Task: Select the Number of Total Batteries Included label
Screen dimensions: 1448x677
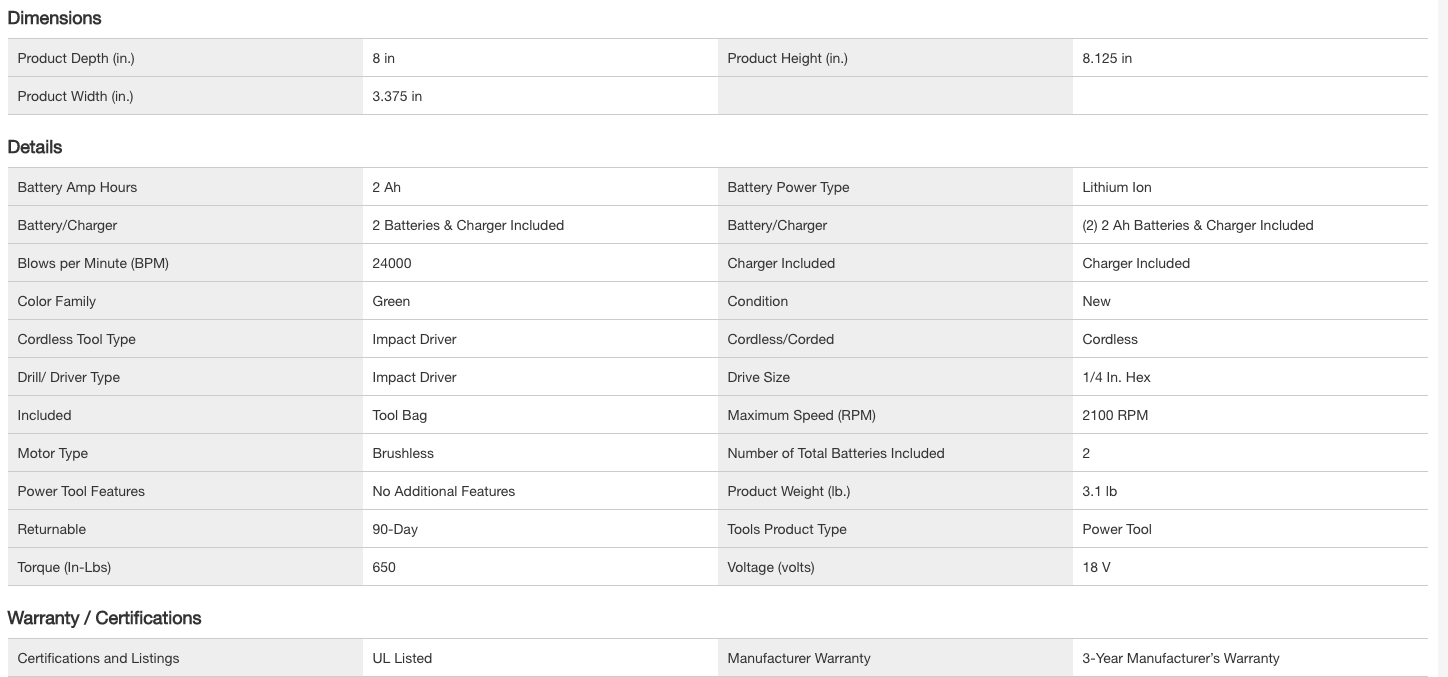Action: pos(835,453)
